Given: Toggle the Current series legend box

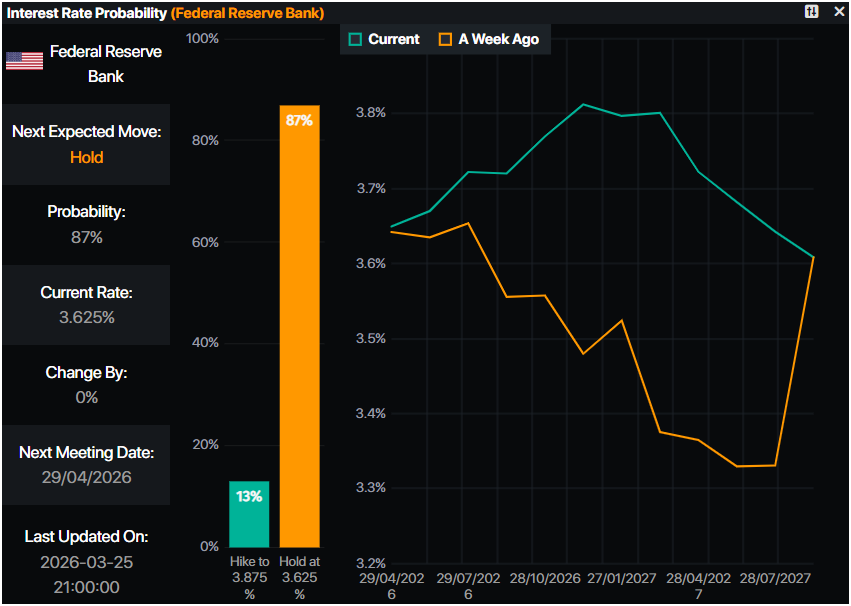Looking at the screenshot, I should (x=354, y=39).
